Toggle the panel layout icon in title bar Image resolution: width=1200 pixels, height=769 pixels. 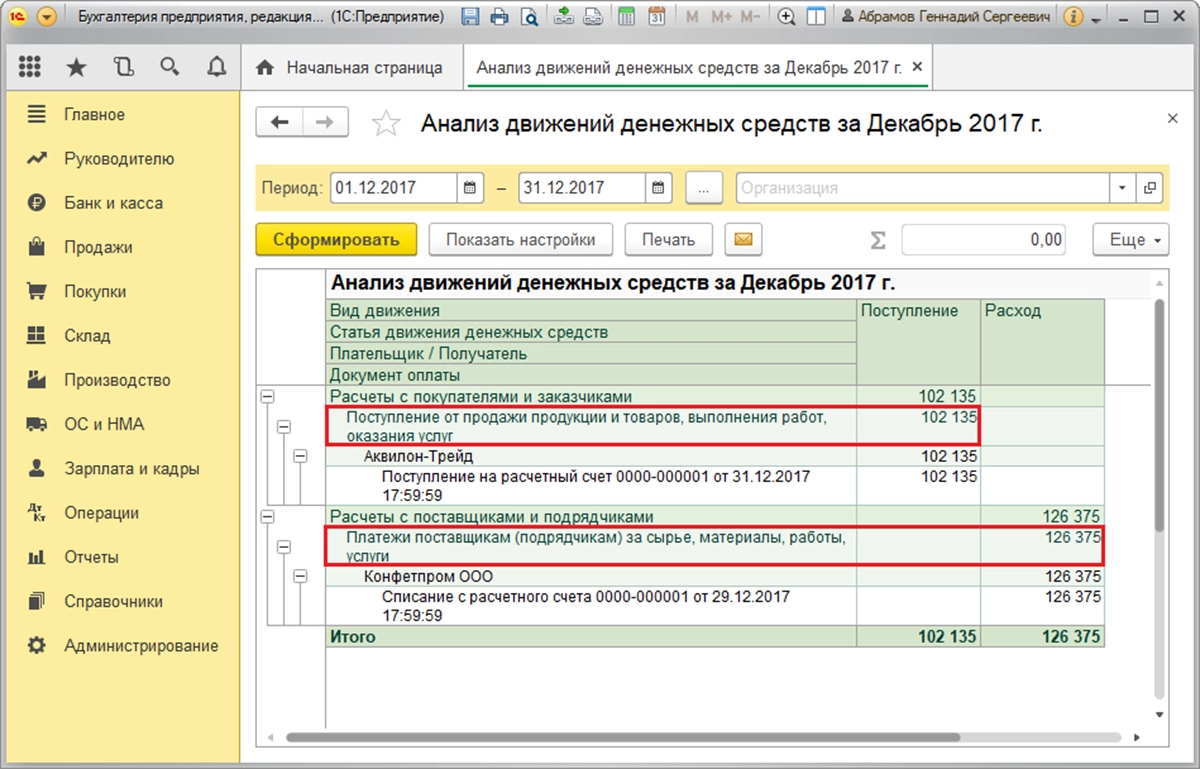click(816, 17)
